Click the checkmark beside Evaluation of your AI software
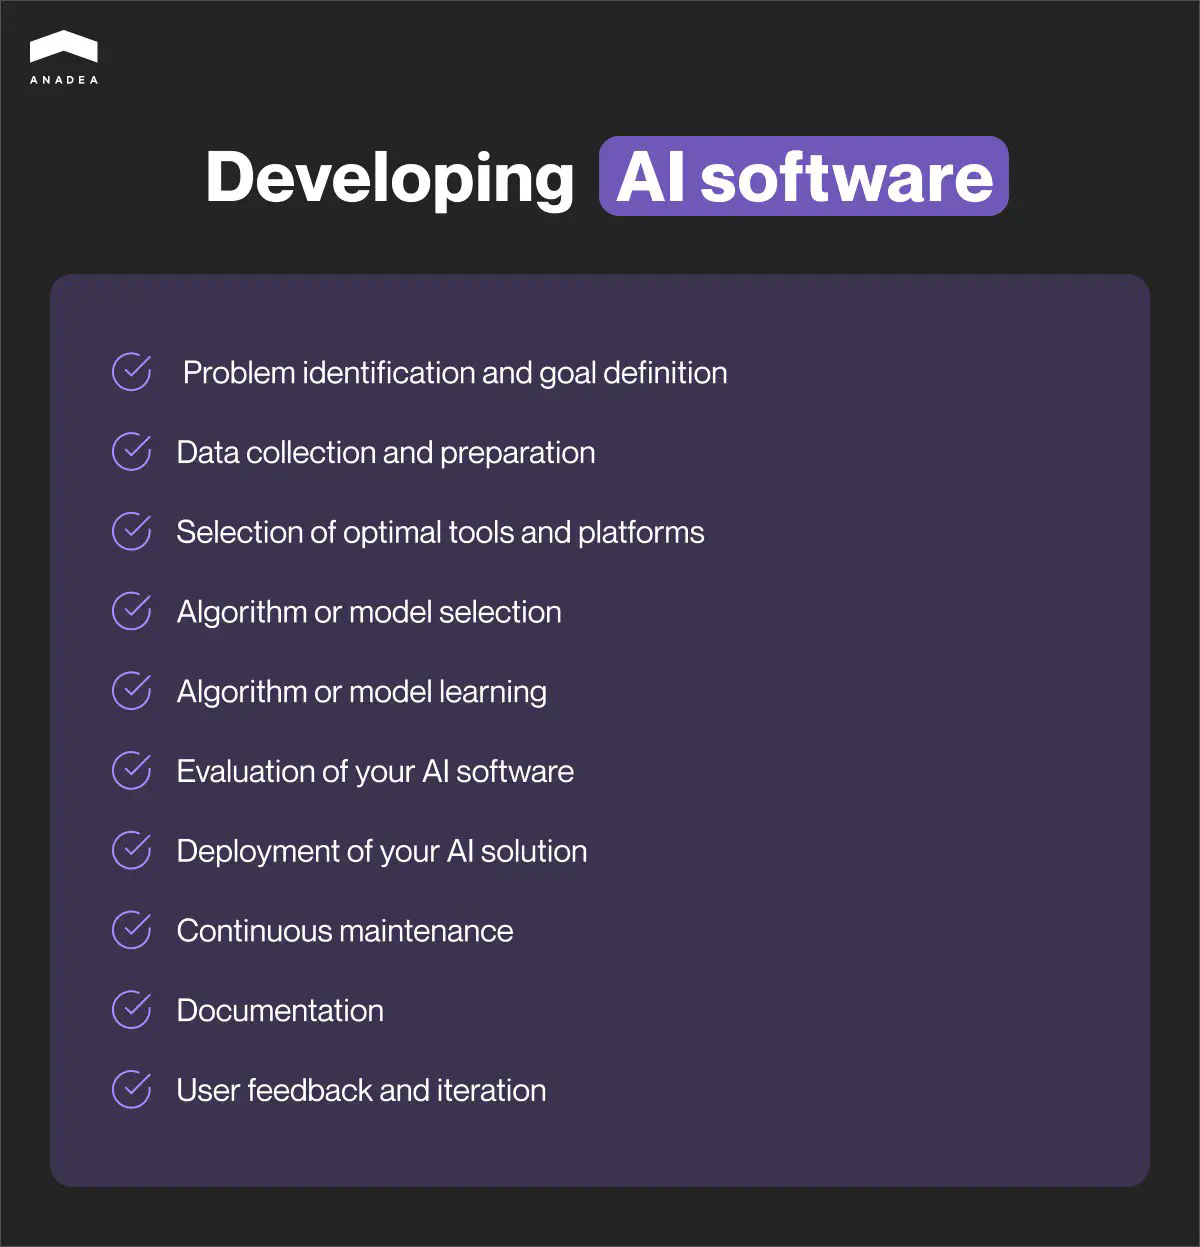Screen dimensions: 1200x1247 [131, 771]
